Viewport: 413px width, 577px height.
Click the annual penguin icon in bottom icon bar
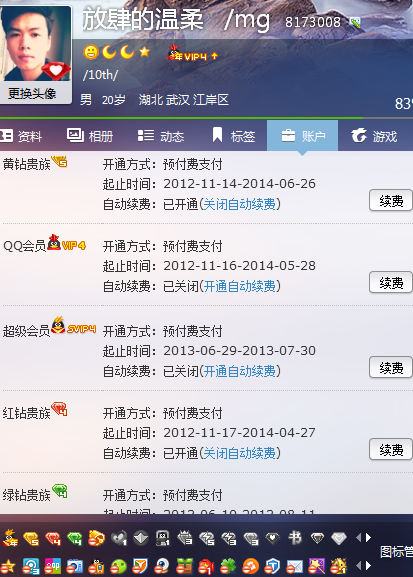[x=10, y=538]
